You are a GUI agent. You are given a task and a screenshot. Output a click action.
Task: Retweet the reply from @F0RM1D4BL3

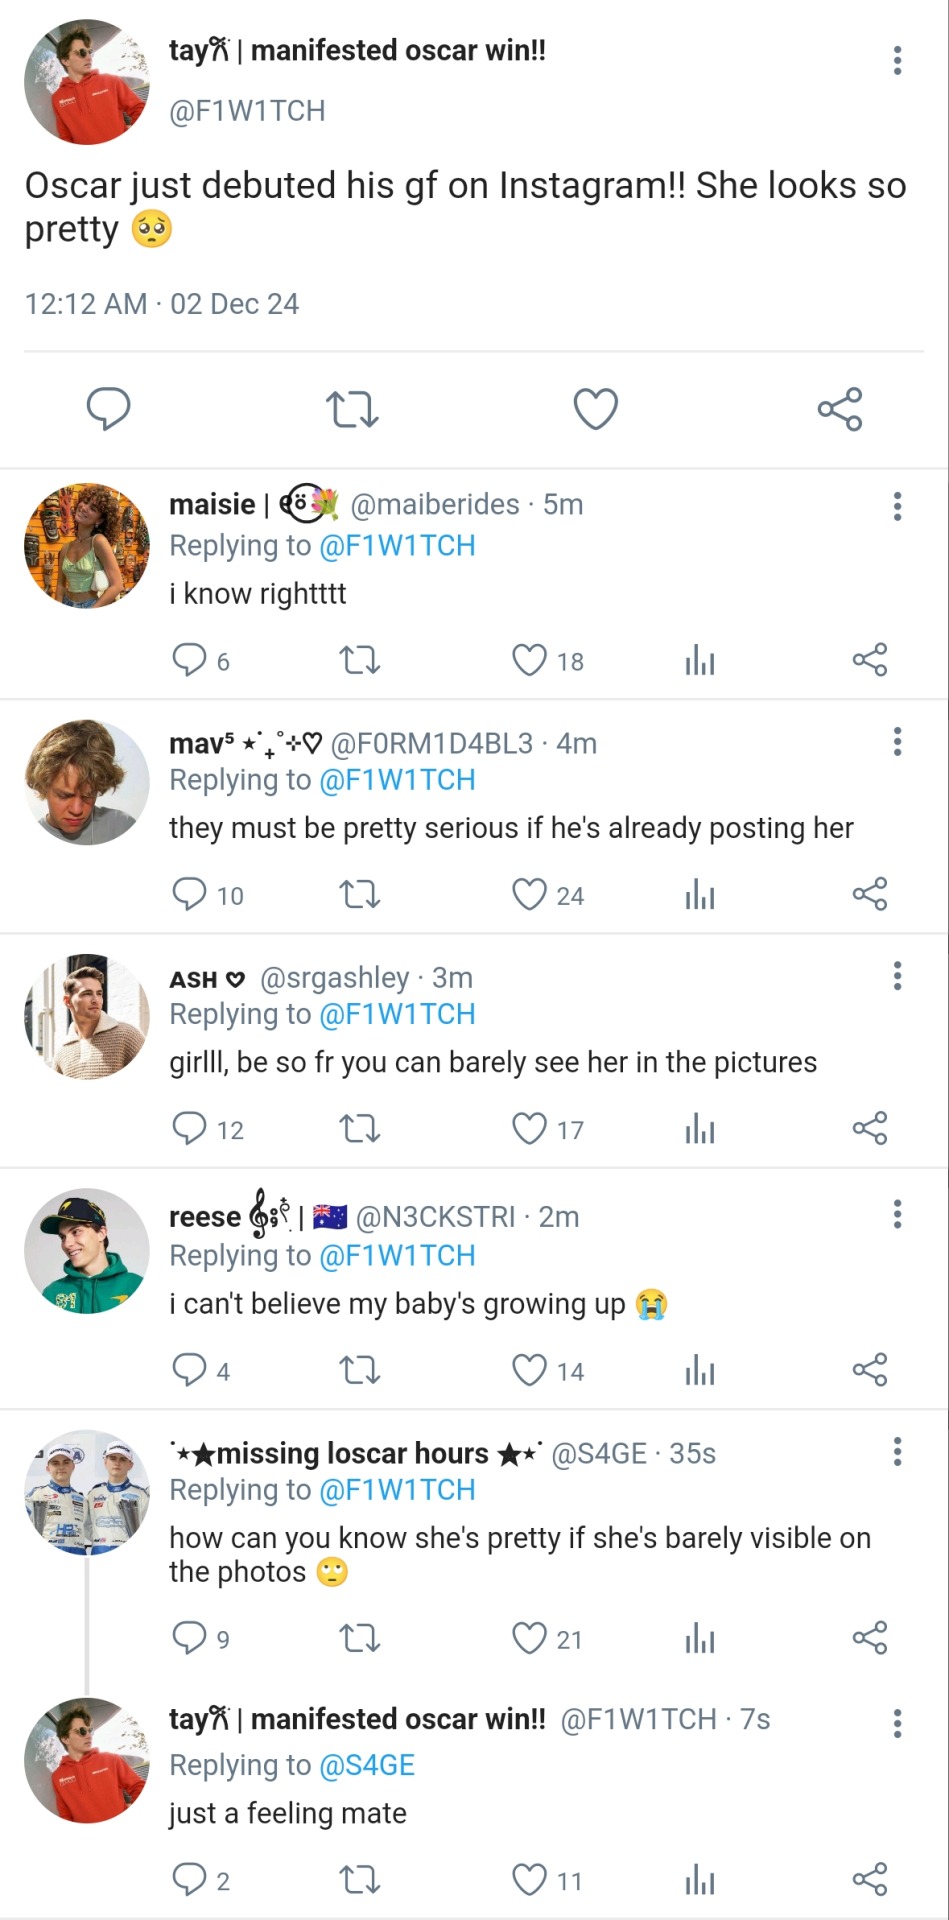pos(360,894)
